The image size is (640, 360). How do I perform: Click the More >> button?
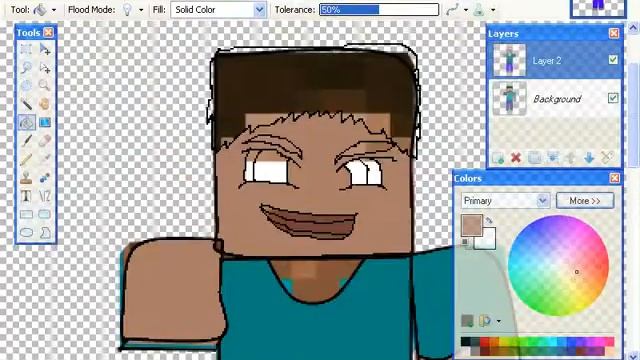[585, 201]
